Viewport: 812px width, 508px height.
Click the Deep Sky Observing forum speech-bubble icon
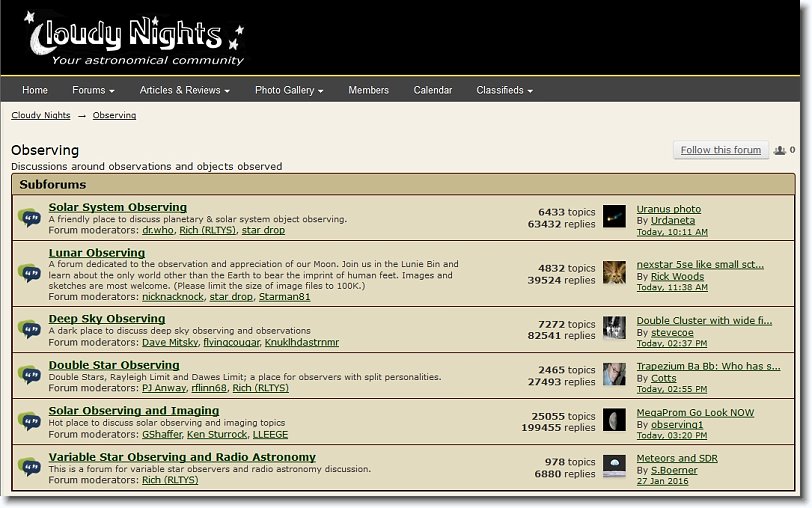coord(30,329)
